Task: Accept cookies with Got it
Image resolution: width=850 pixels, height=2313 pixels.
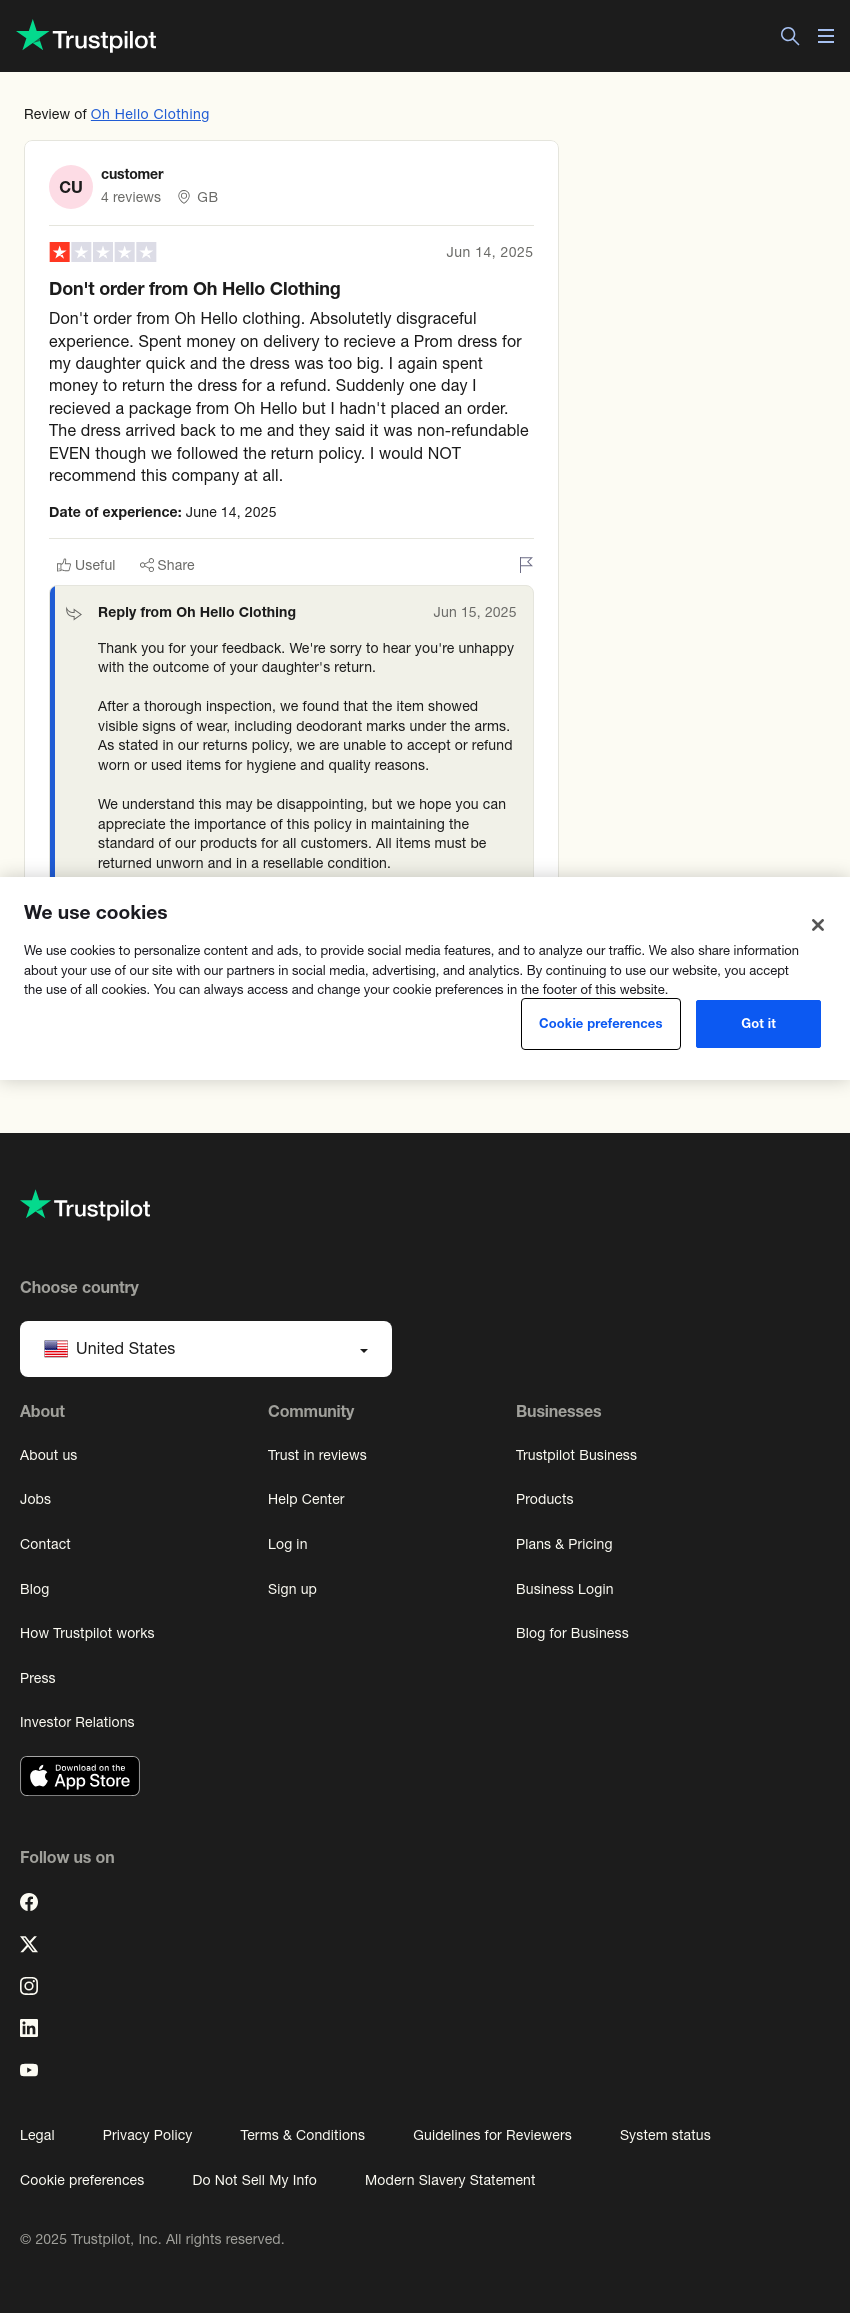Action: click(x=758, y=1024)
